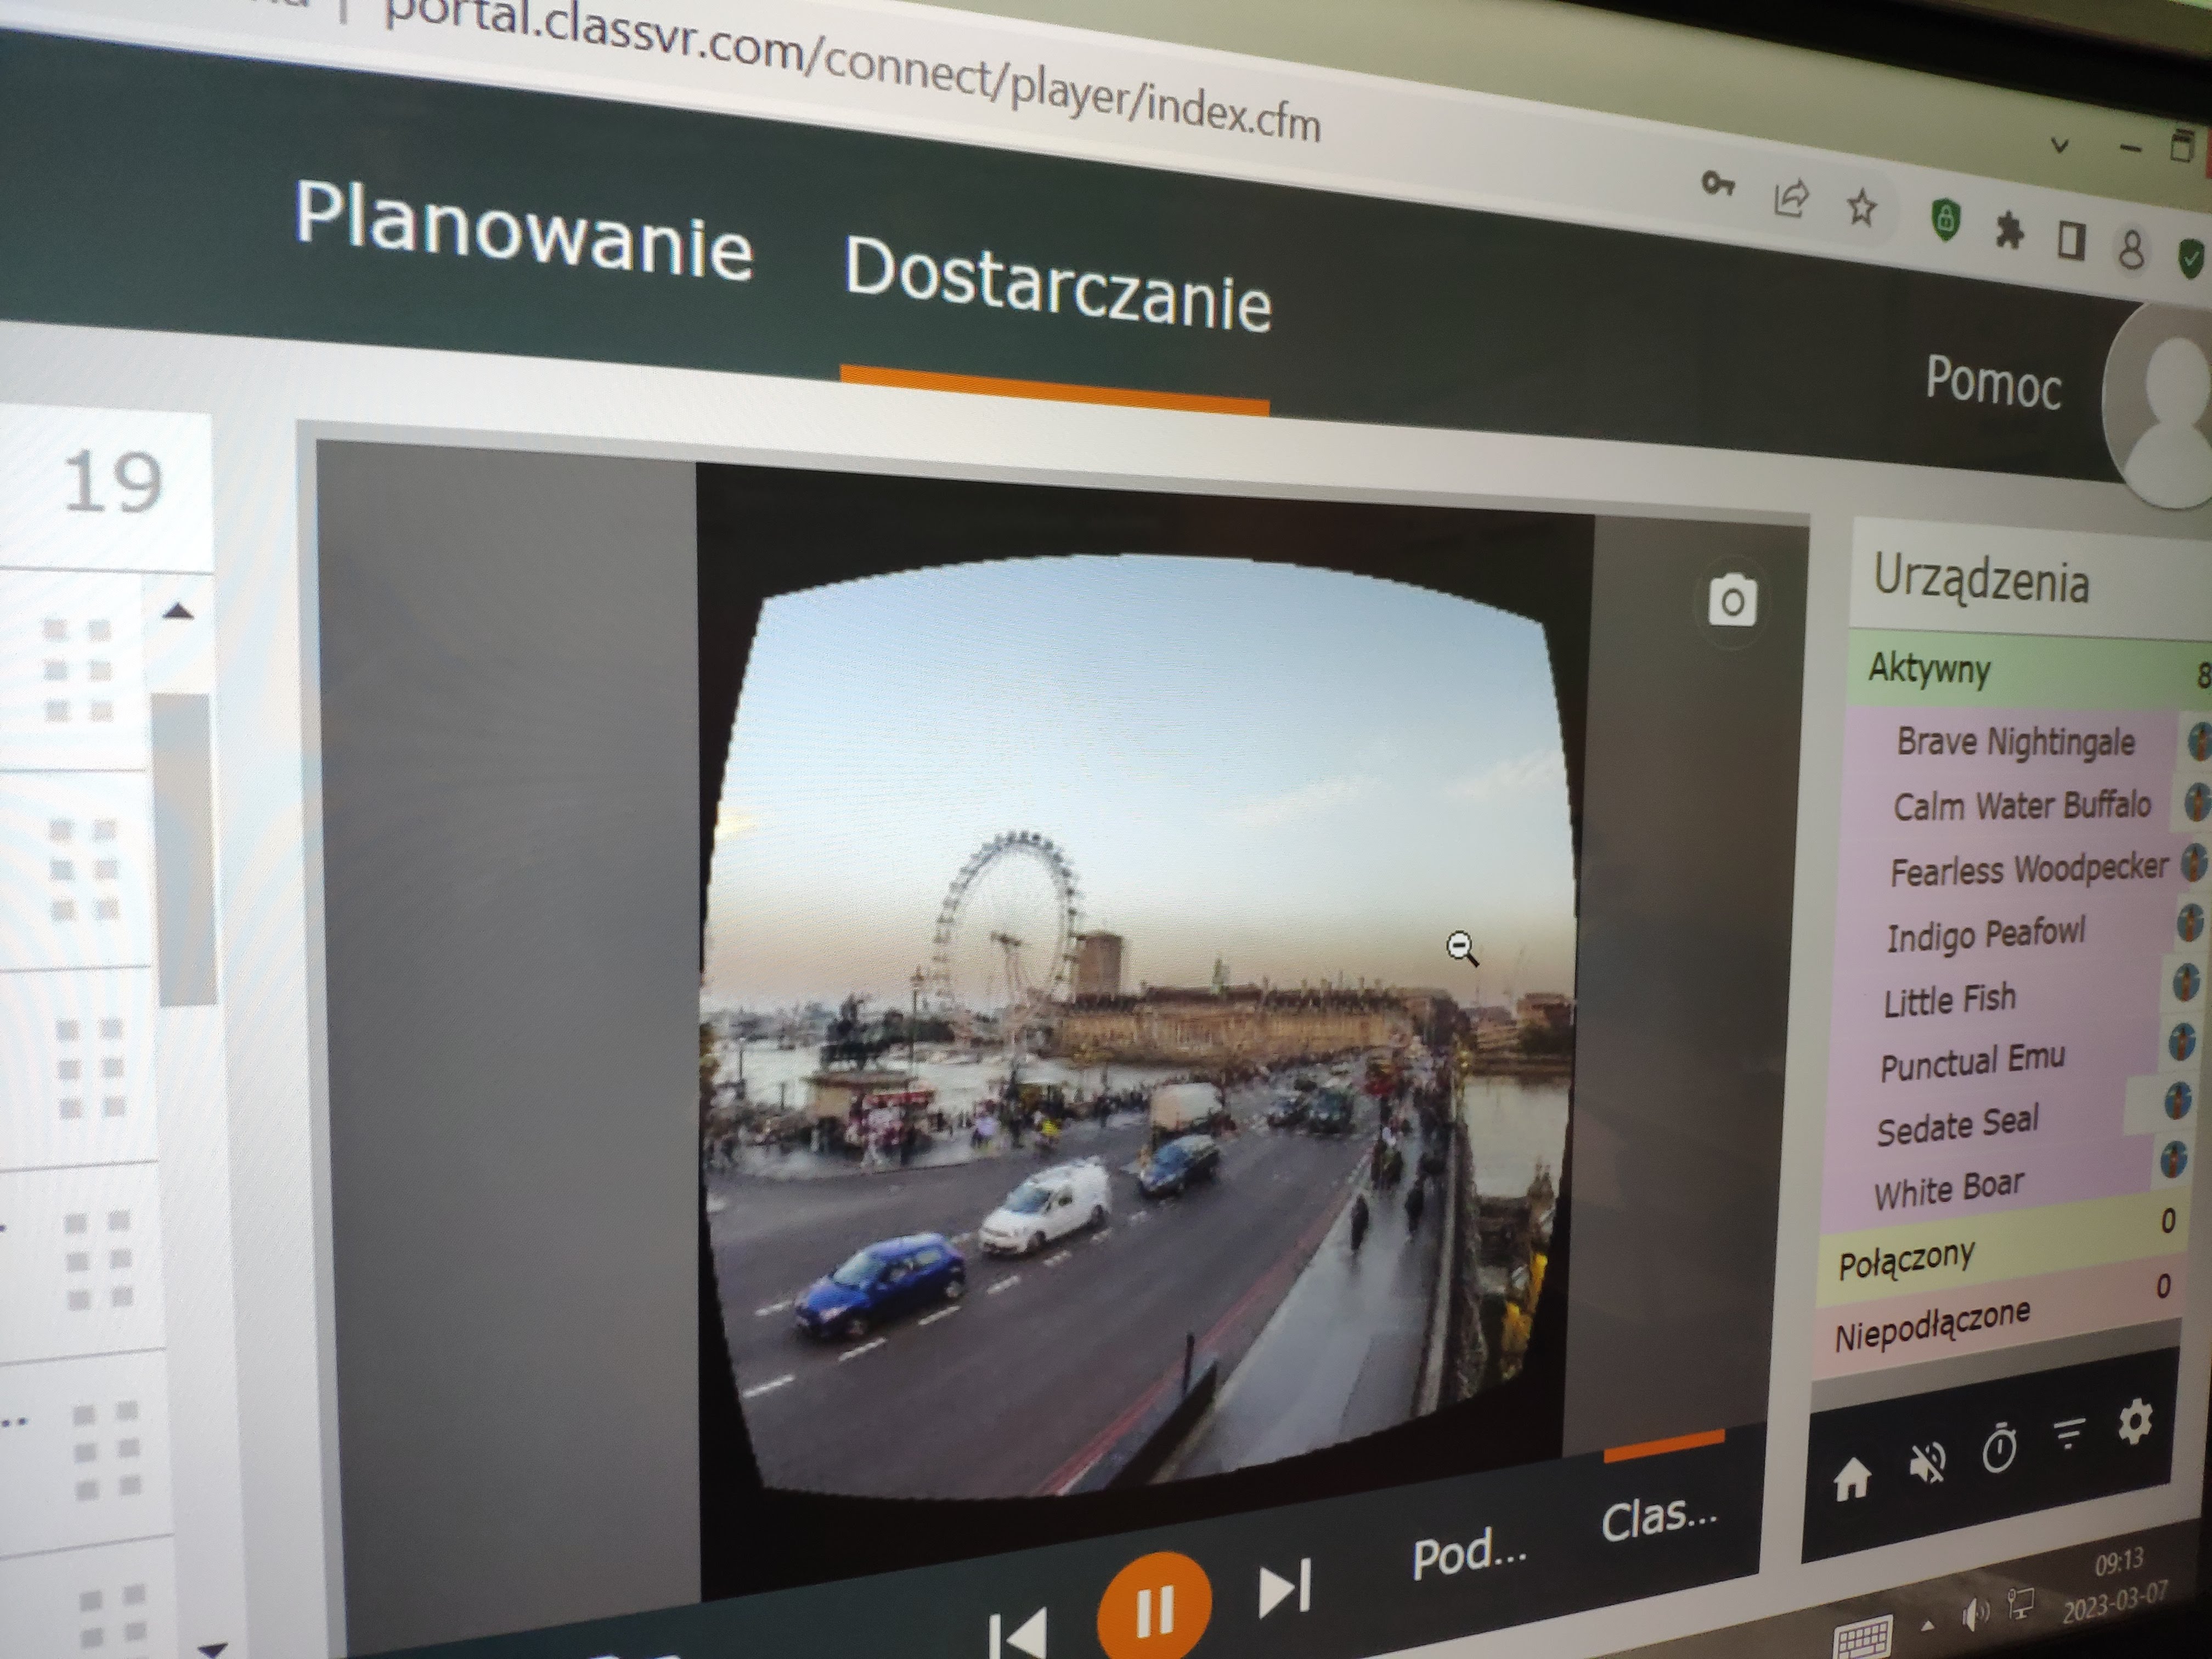Open device settings gear icon
The width and height of the screenshot is (2212, 1659).
point(2135,1421)
